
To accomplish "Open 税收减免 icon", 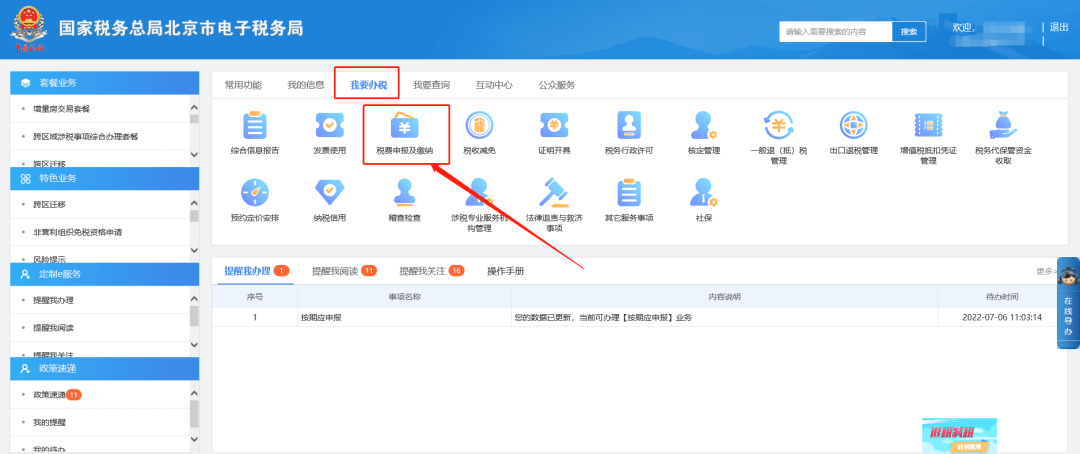I will (x=479, y=129).
